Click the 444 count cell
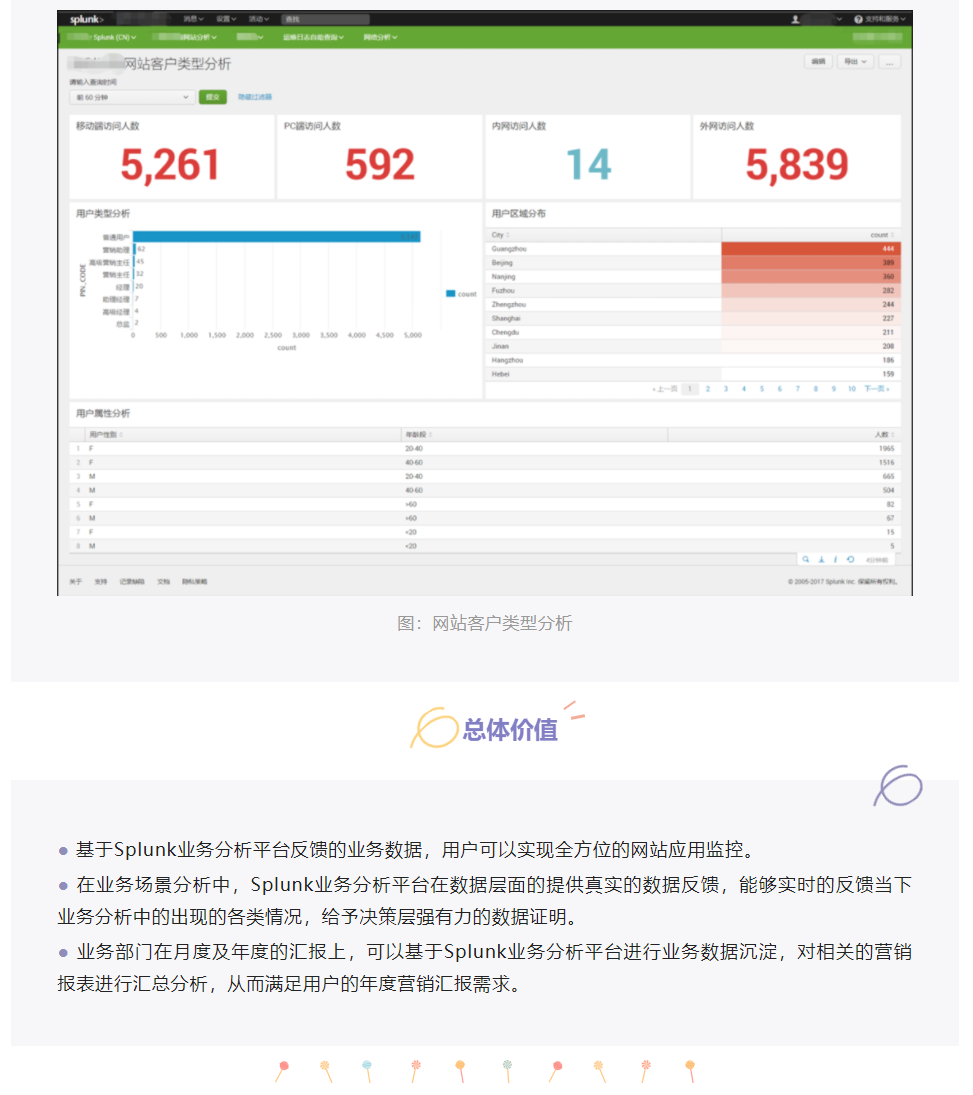This screenshot has width=973, height=1095. coord(811,249)
